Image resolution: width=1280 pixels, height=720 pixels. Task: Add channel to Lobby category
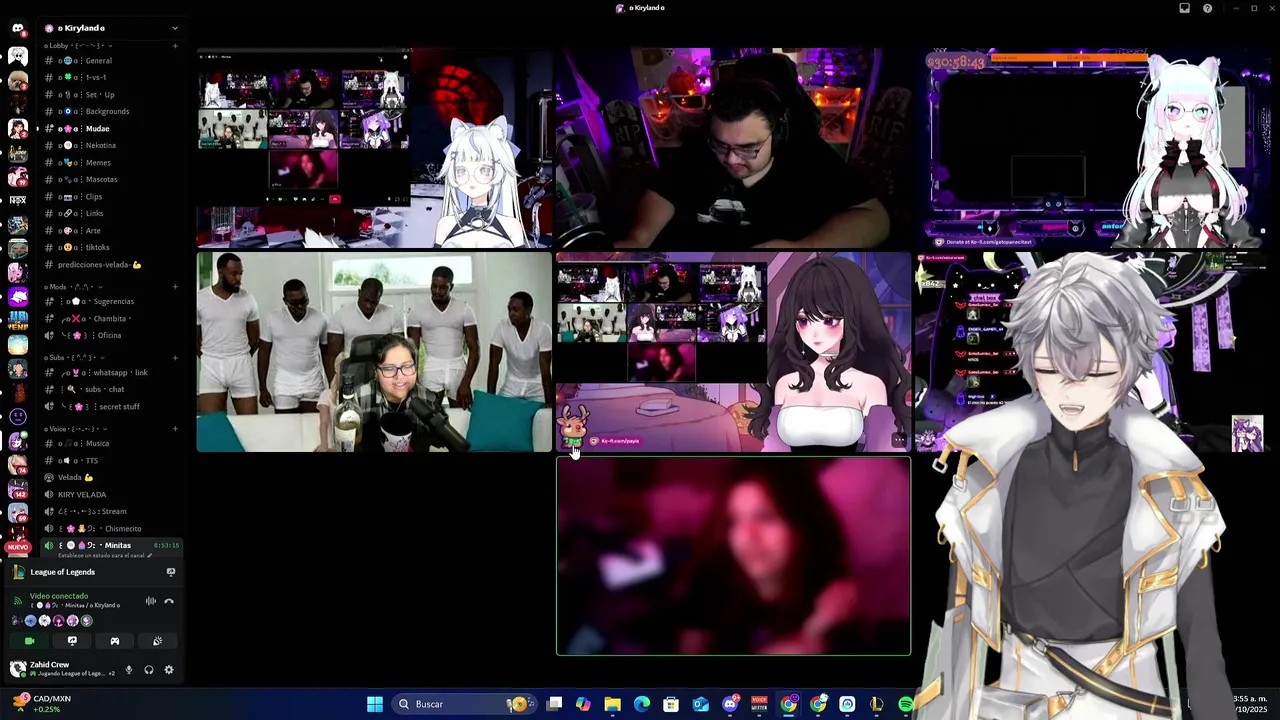[x=175, y=46]
